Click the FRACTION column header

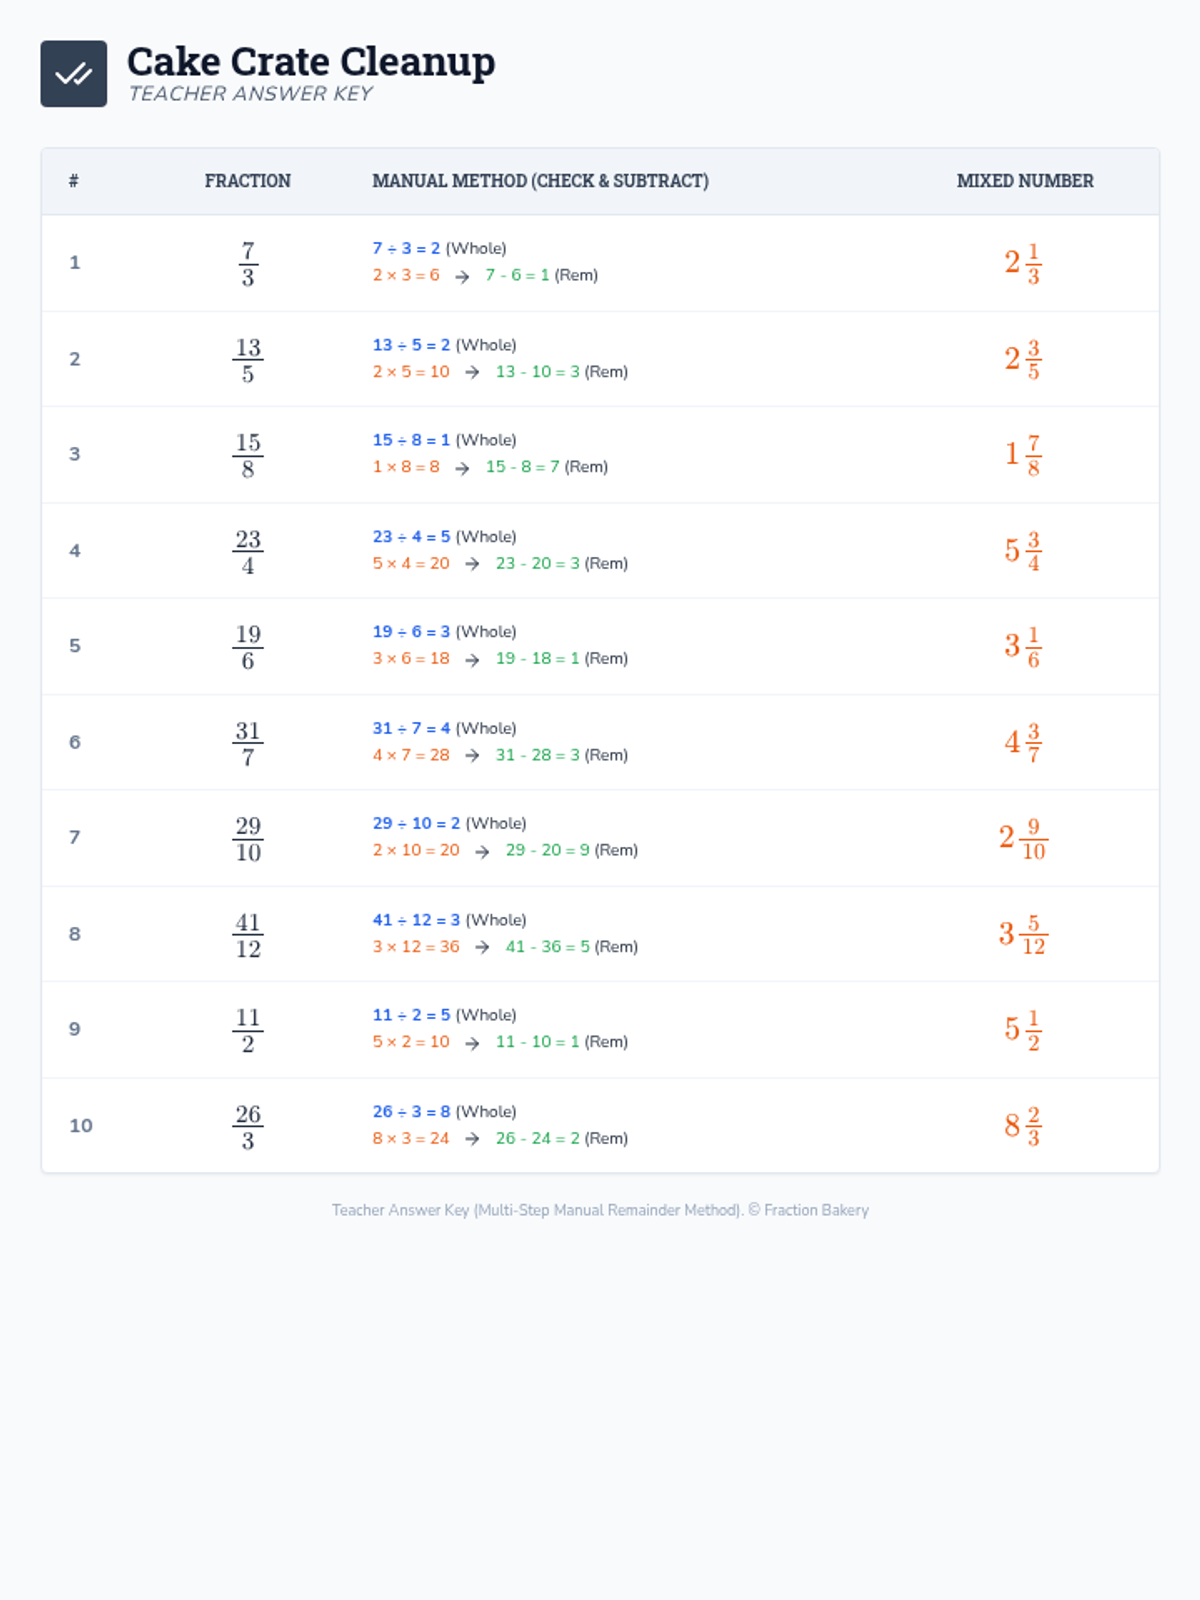point(247,181)
